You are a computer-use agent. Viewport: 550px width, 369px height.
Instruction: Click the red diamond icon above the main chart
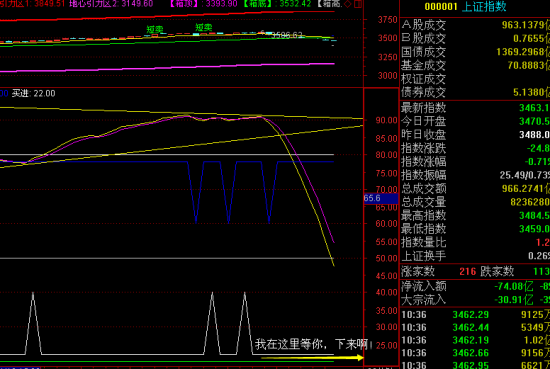tap(348, 4)
